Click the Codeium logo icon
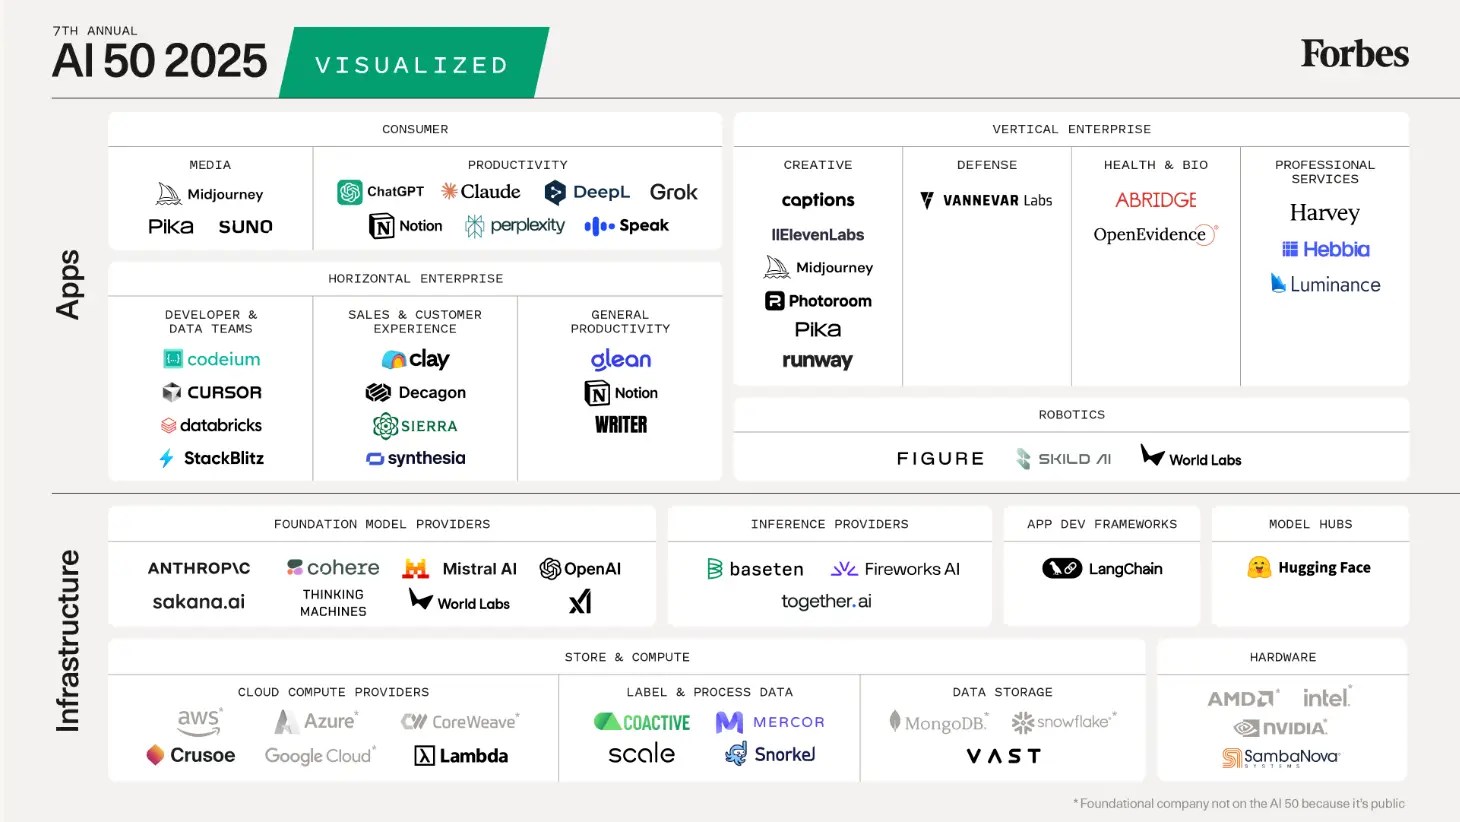1460x822 pixels. (173, 359)
